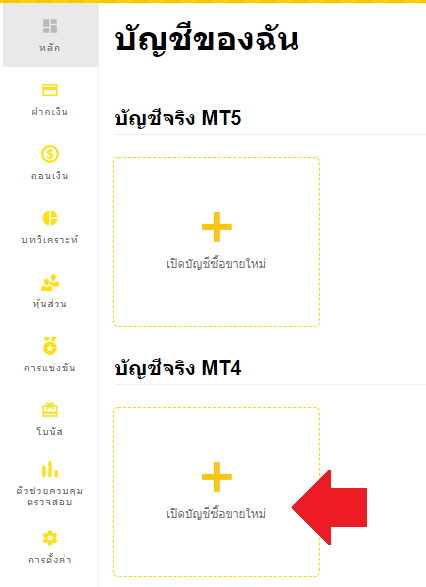This screenshot has height=587, width=426.
Task: Open the ตัวช่วยควบคุมตรวจสอบ bar chart icon
Action: click(50, 469)
